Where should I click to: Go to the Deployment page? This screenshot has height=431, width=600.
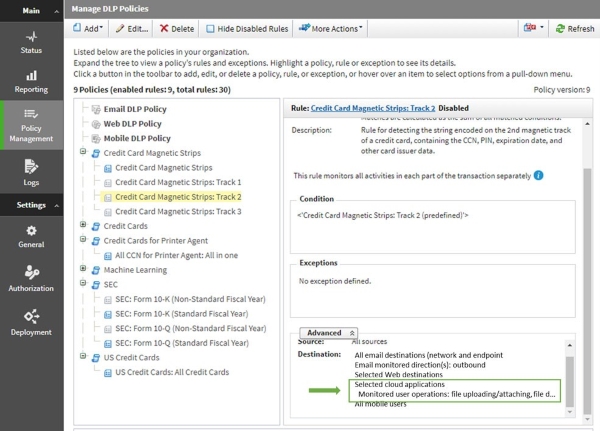point(31,322)
